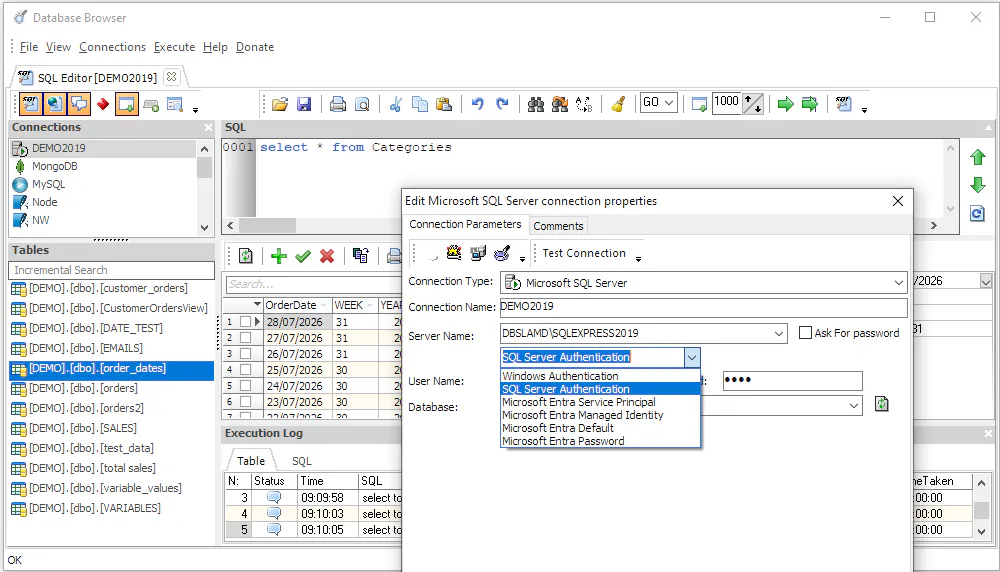Click the second green execute-script arrow icon
The image size is (1000, 572).
[x=810, y=104]
